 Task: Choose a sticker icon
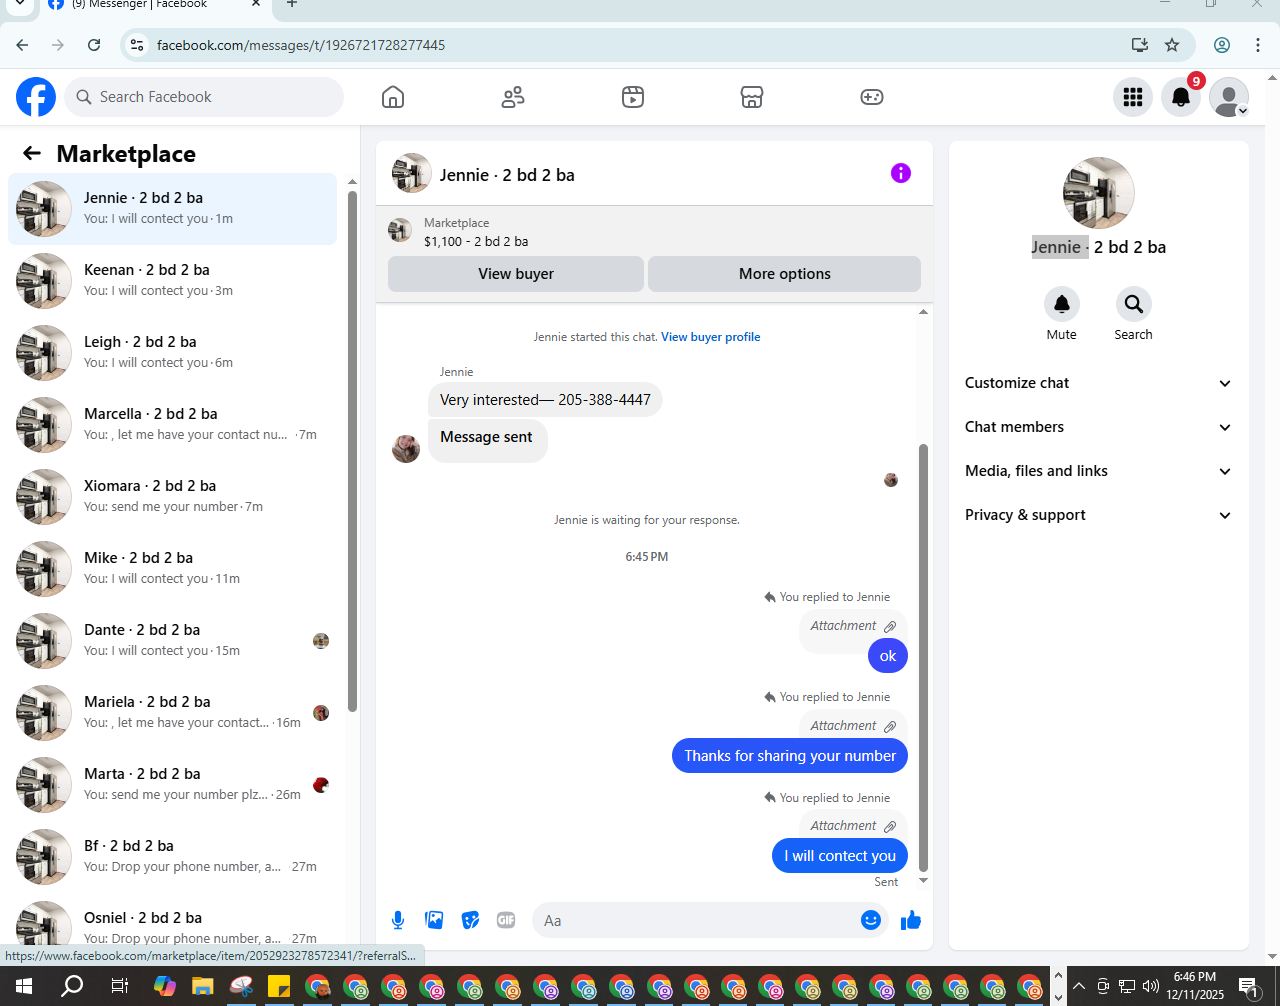[x=470, y=920]
